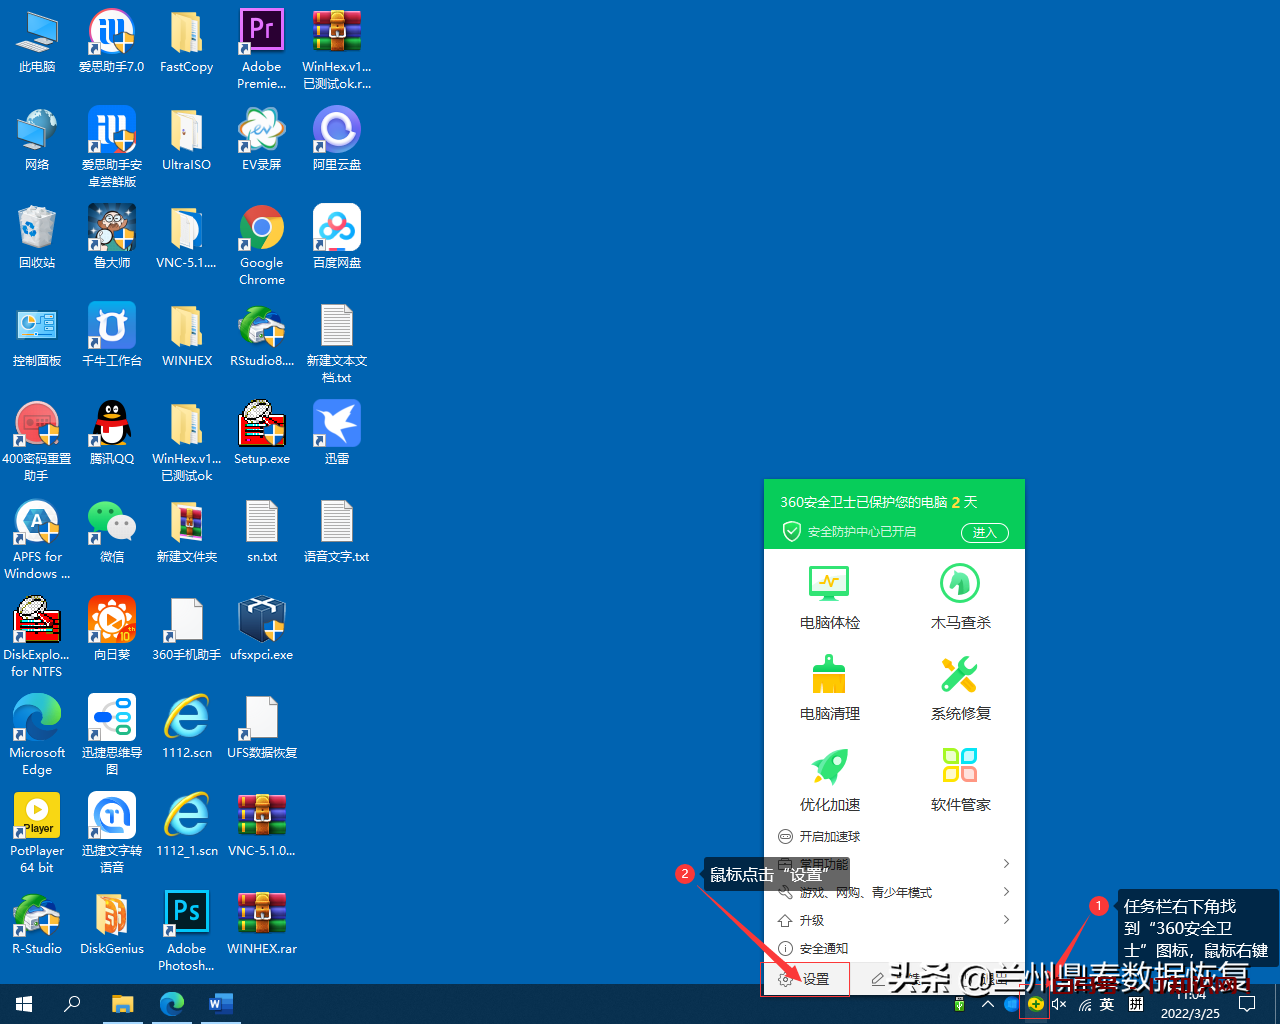Enable 开启加速球 option
Viewport: 1280px width, 1024px height.
pyautogui.click(x=829, y=836)
